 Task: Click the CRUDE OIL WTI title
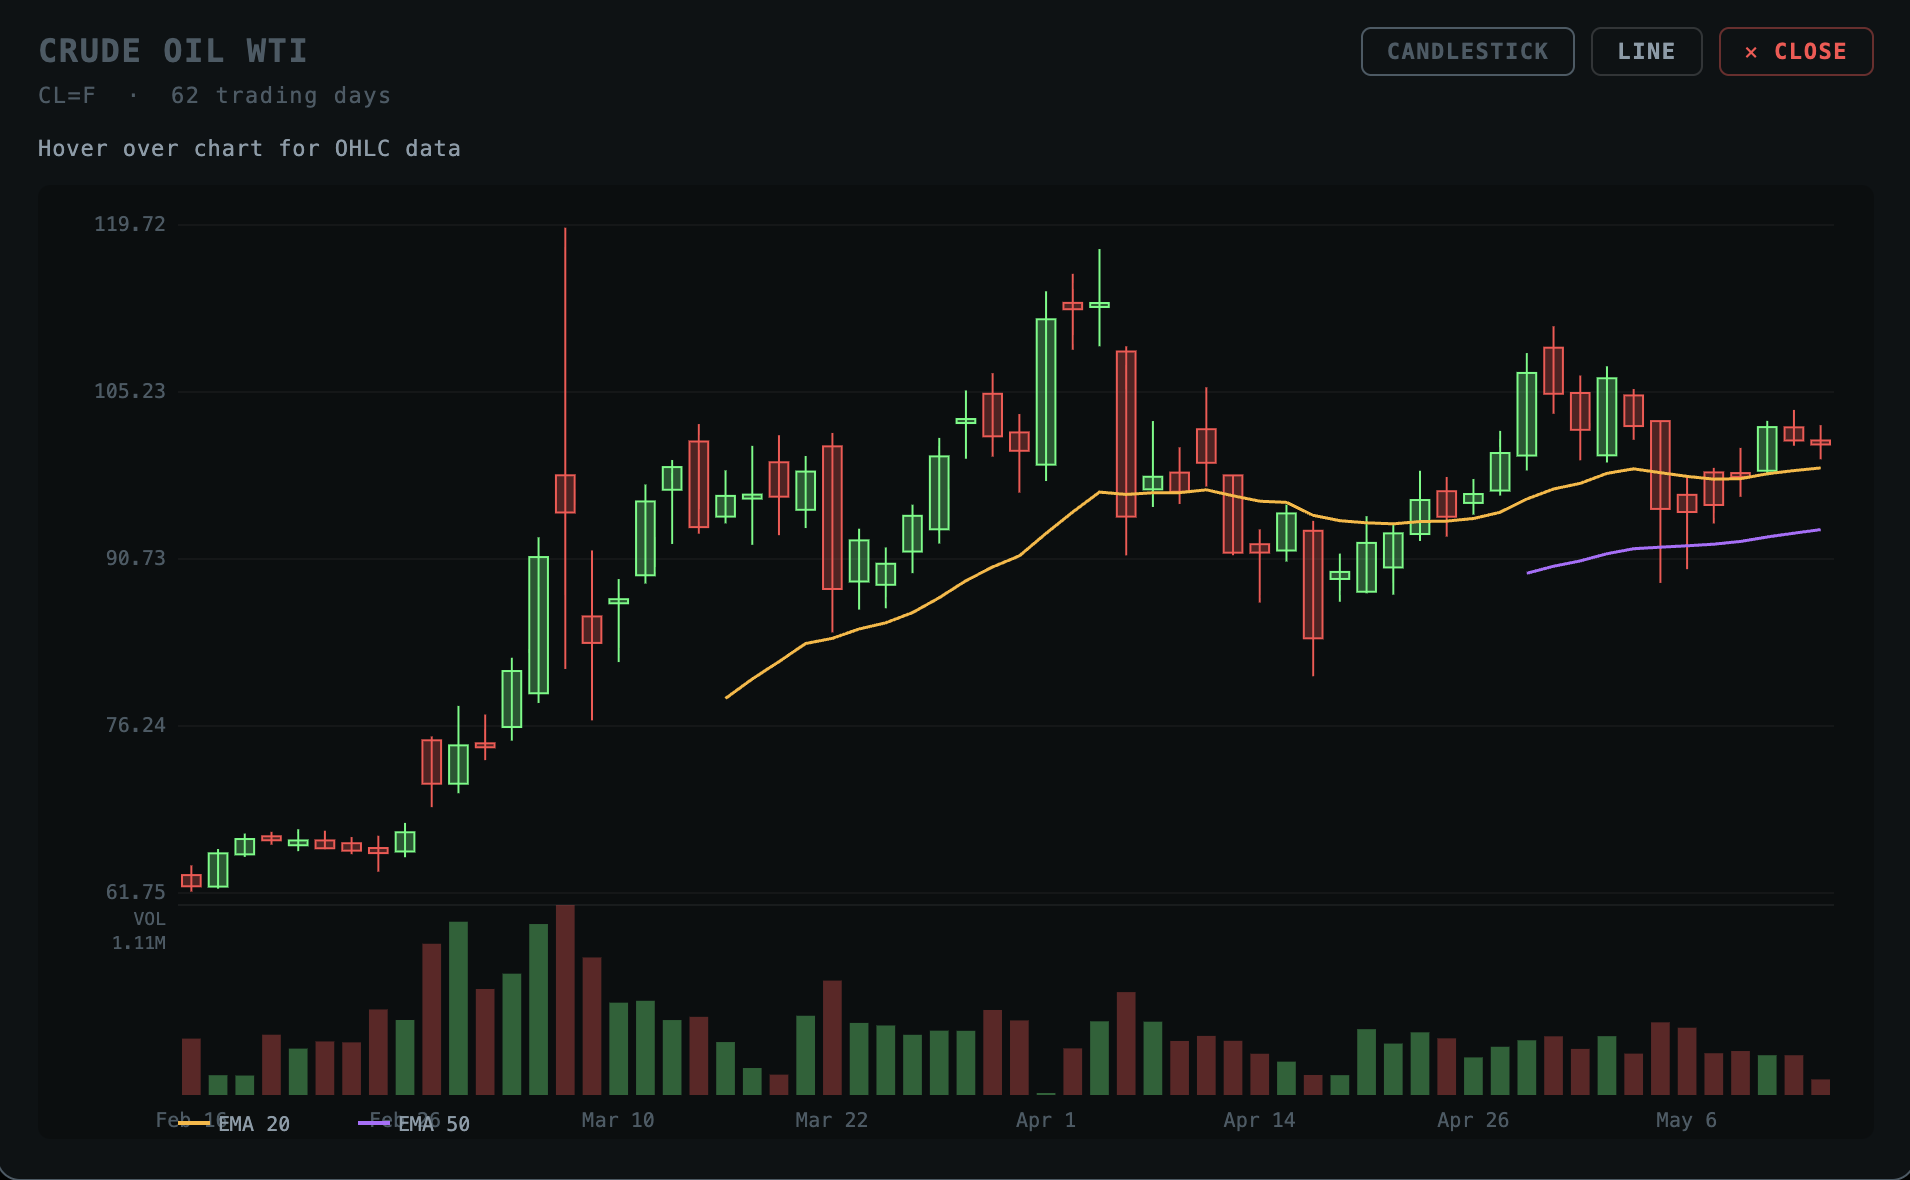tap(173, 51)
